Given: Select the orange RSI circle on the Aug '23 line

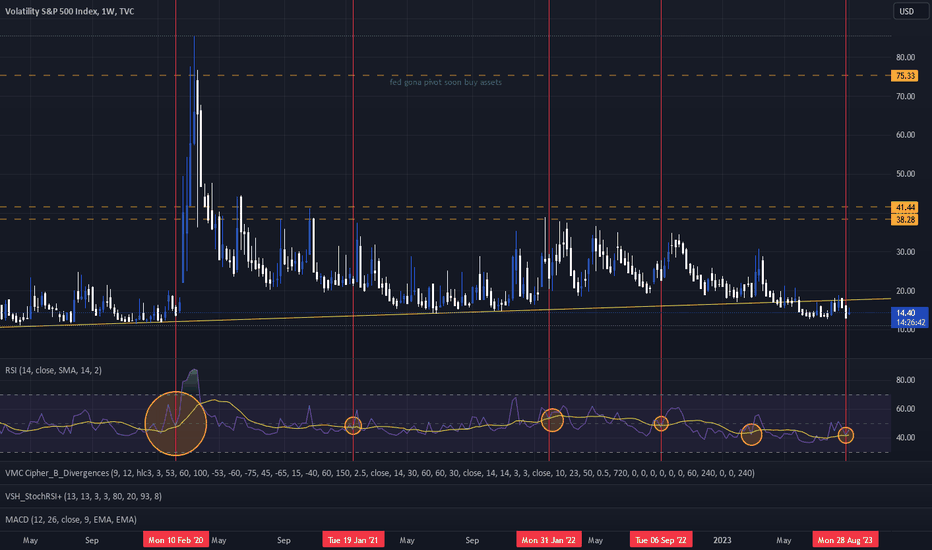Looking at the screenshot, I should (x=845, y=435).
